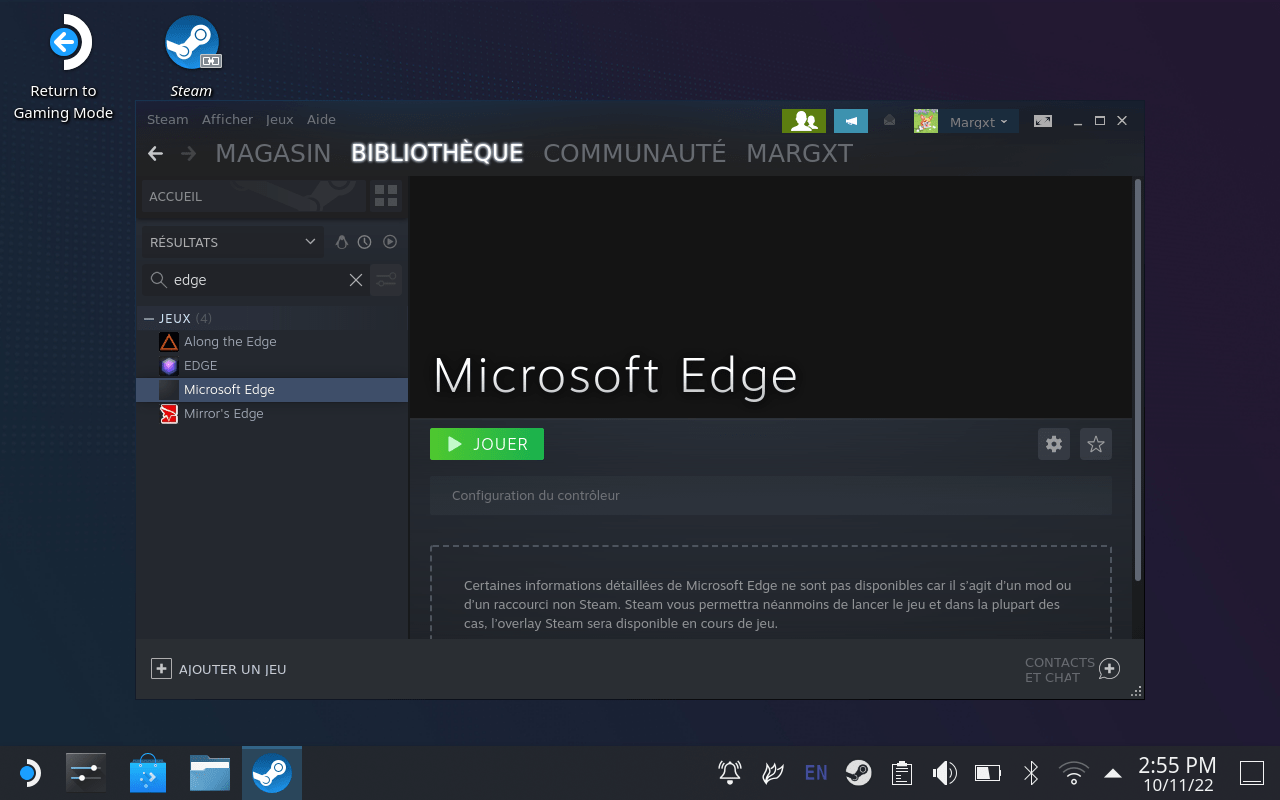Click AJOUTER UN JEU

(x=219, y=669)
